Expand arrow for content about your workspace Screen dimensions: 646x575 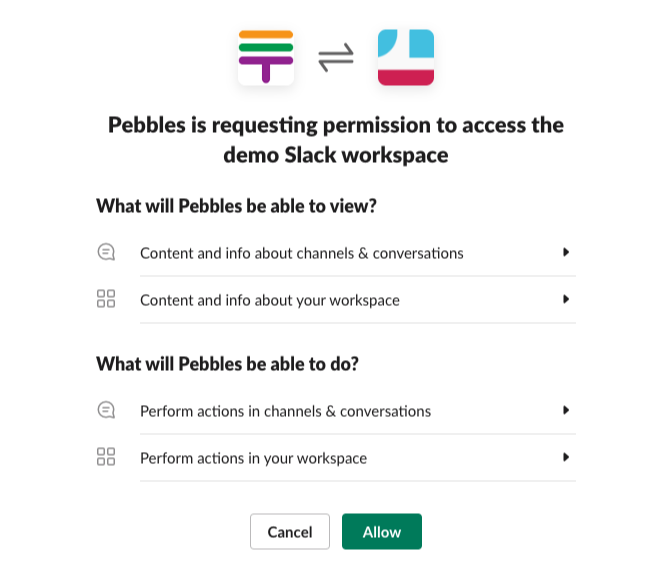click(x=566, y=299)
